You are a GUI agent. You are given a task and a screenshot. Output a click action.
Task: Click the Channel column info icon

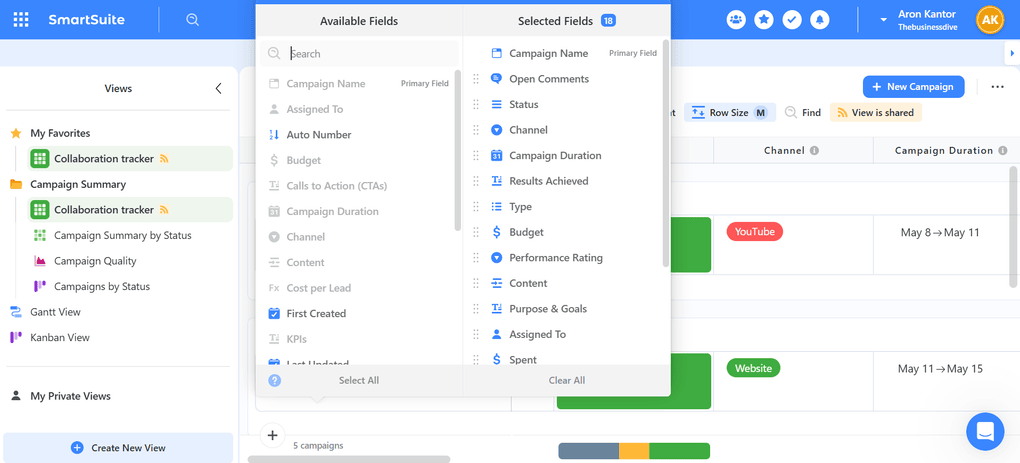click(x=814, y=150)
